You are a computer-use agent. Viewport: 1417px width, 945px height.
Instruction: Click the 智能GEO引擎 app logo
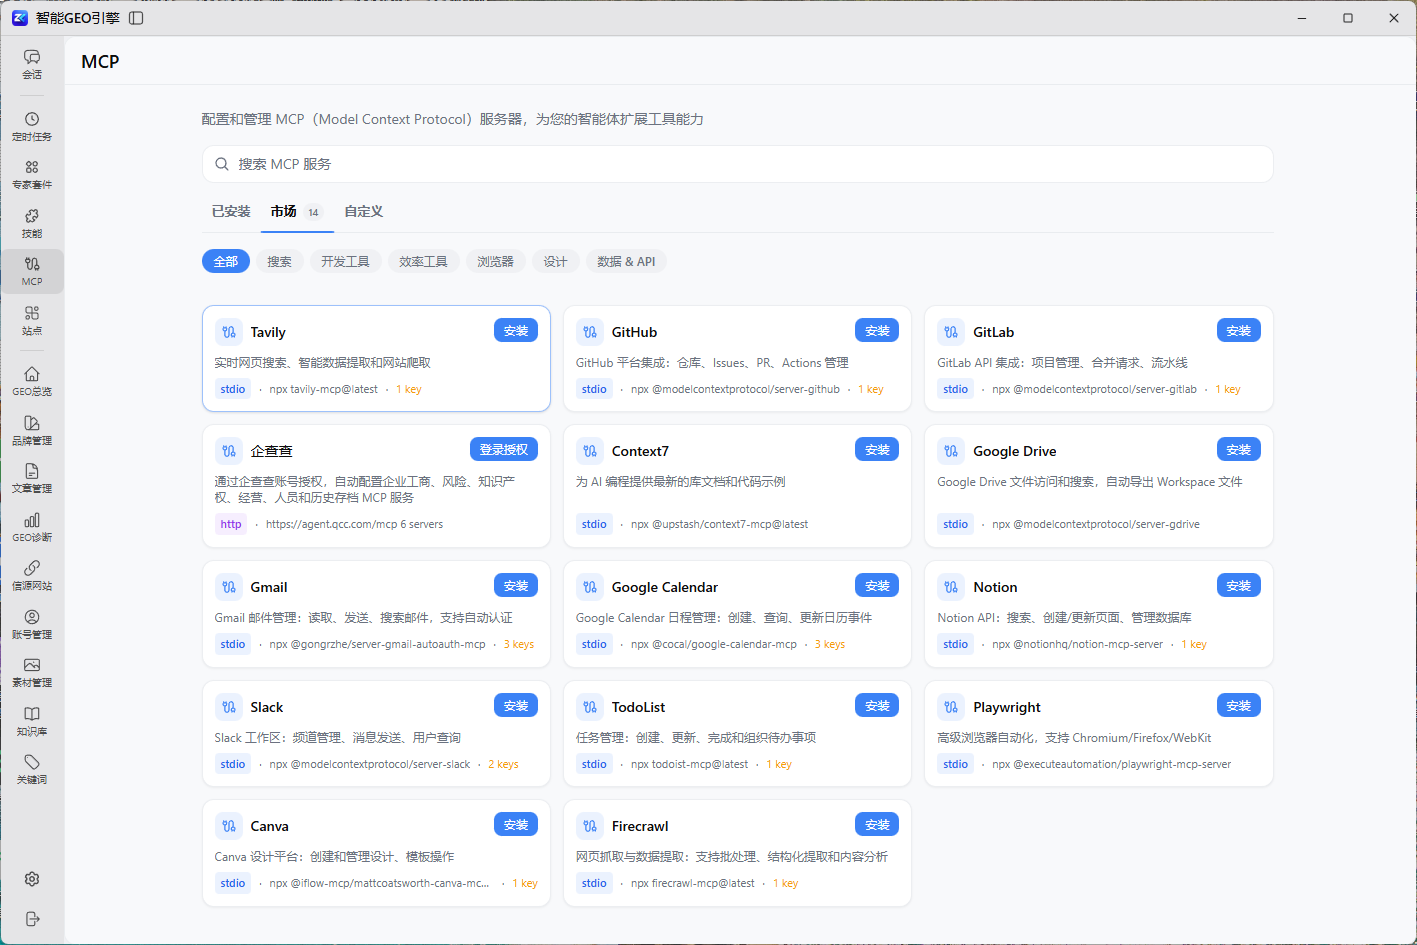pos(19,18)
